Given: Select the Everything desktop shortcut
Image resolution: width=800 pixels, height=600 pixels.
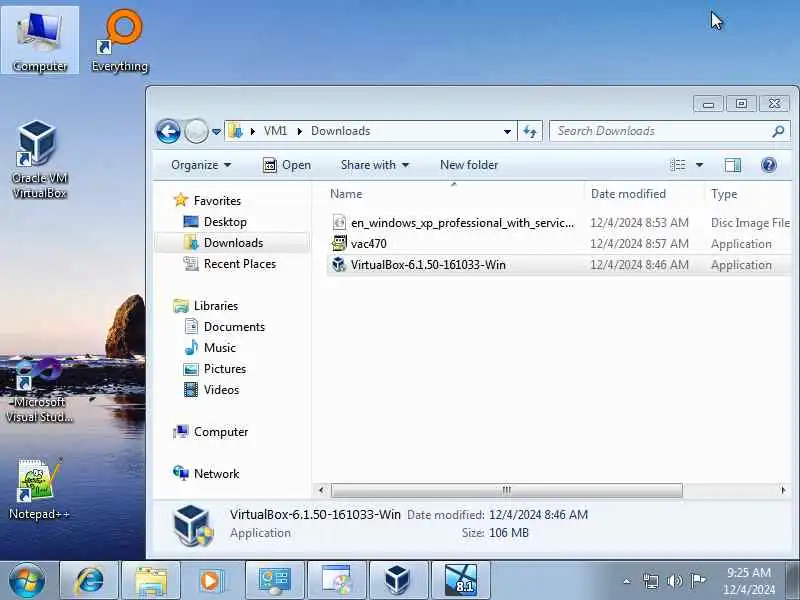Looking at the screenshot, I should 120,41.
